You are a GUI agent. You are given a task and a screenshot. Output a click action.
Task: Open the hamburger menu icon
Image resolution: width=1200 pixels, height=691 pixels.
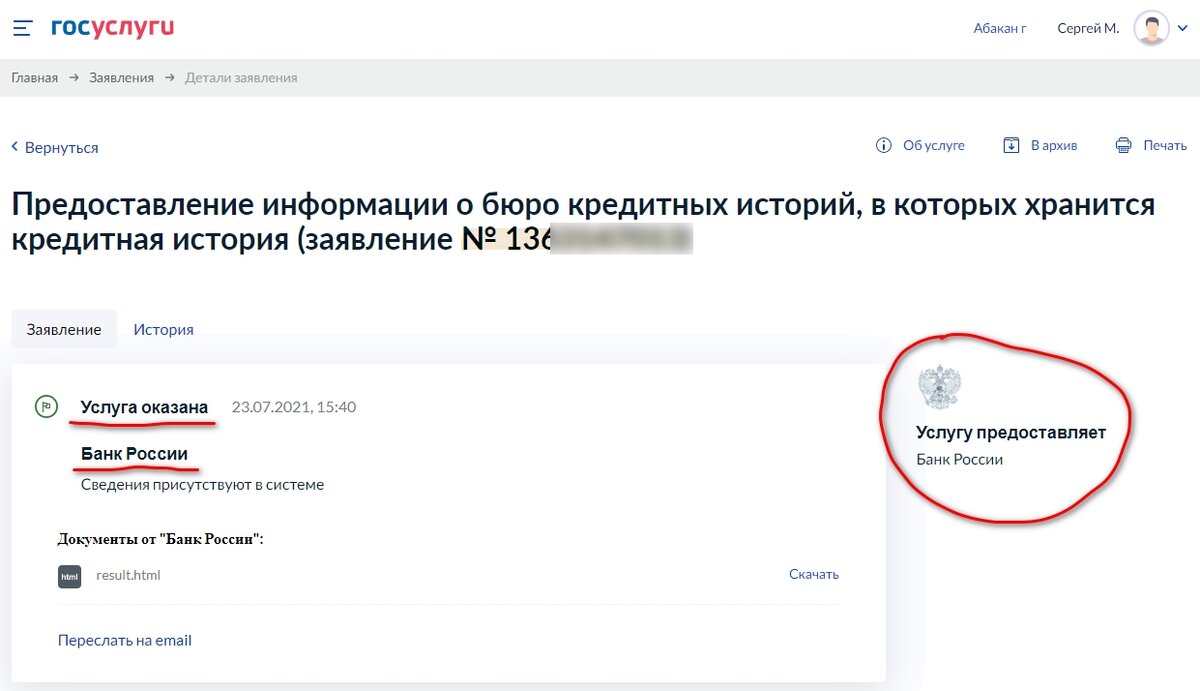(23, 28)
